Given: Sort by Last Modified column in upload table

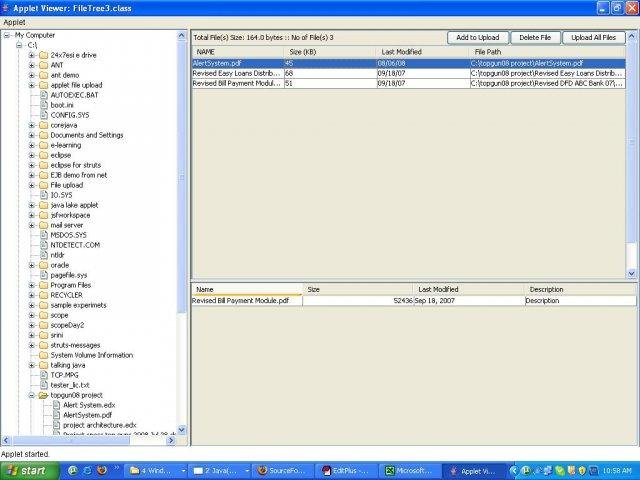Looking at the screenshot, I should [x=423, y=52].
